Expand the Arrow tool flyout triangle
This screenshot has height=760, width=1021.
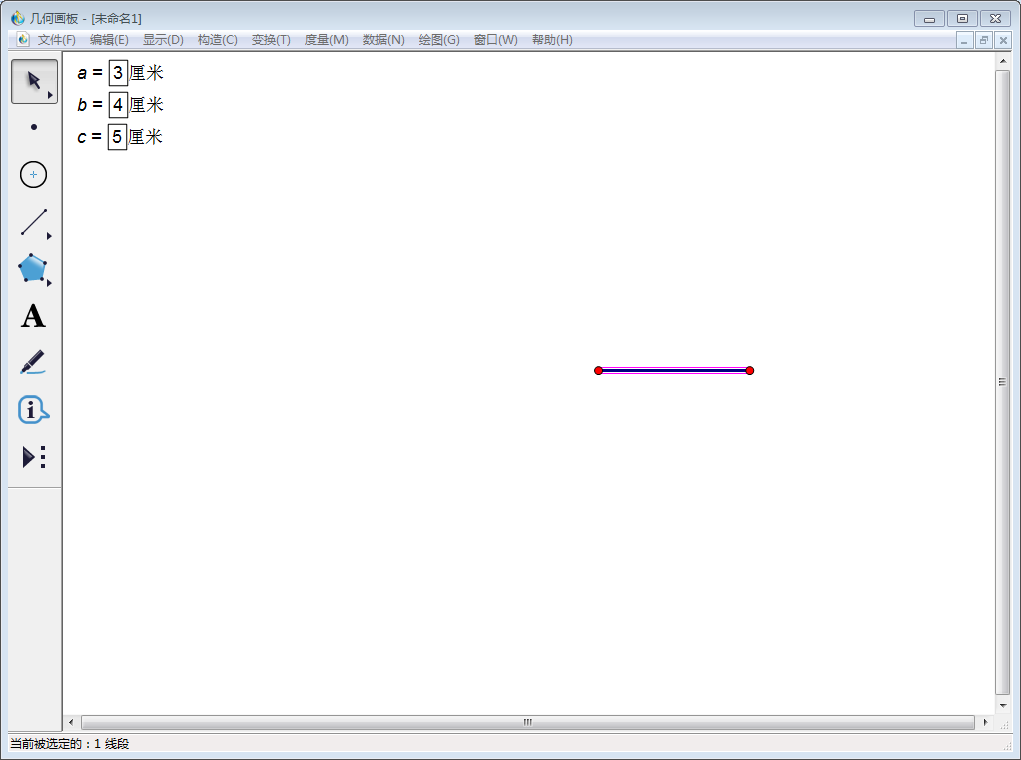[x=50, y=96]
